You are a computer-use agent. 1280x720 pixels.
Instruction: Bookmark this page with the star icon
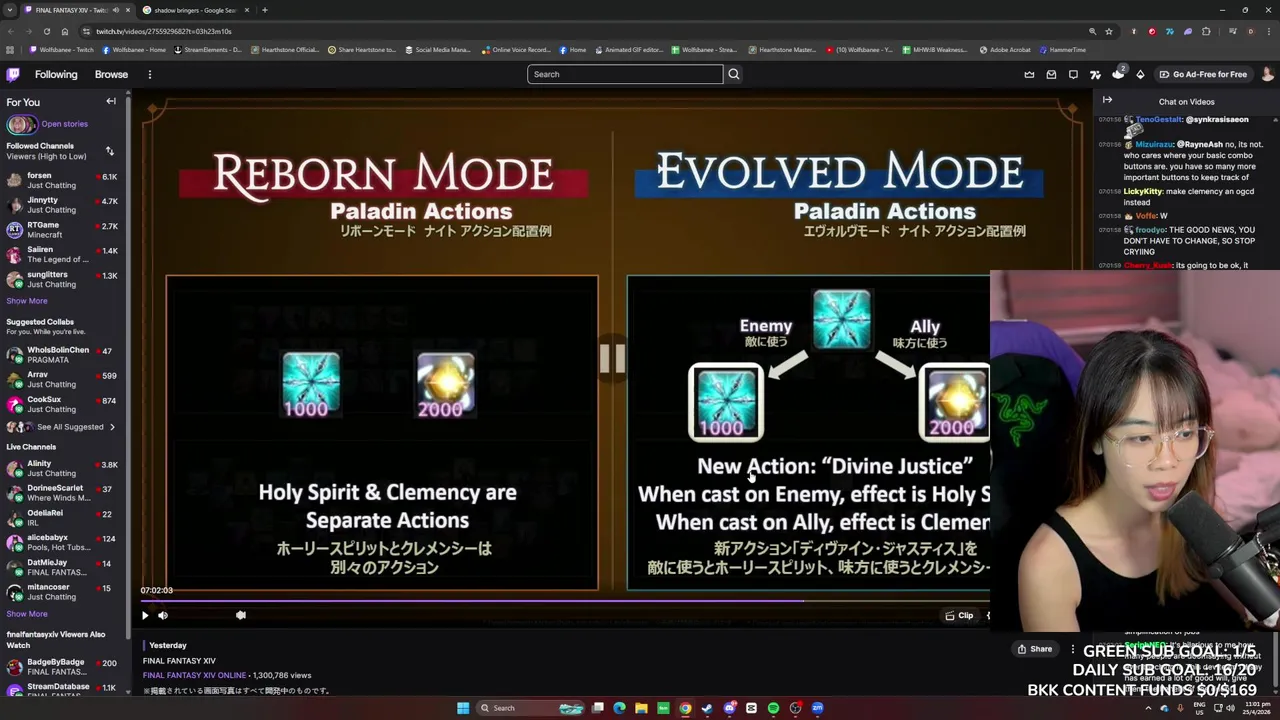pos(1108,31)
